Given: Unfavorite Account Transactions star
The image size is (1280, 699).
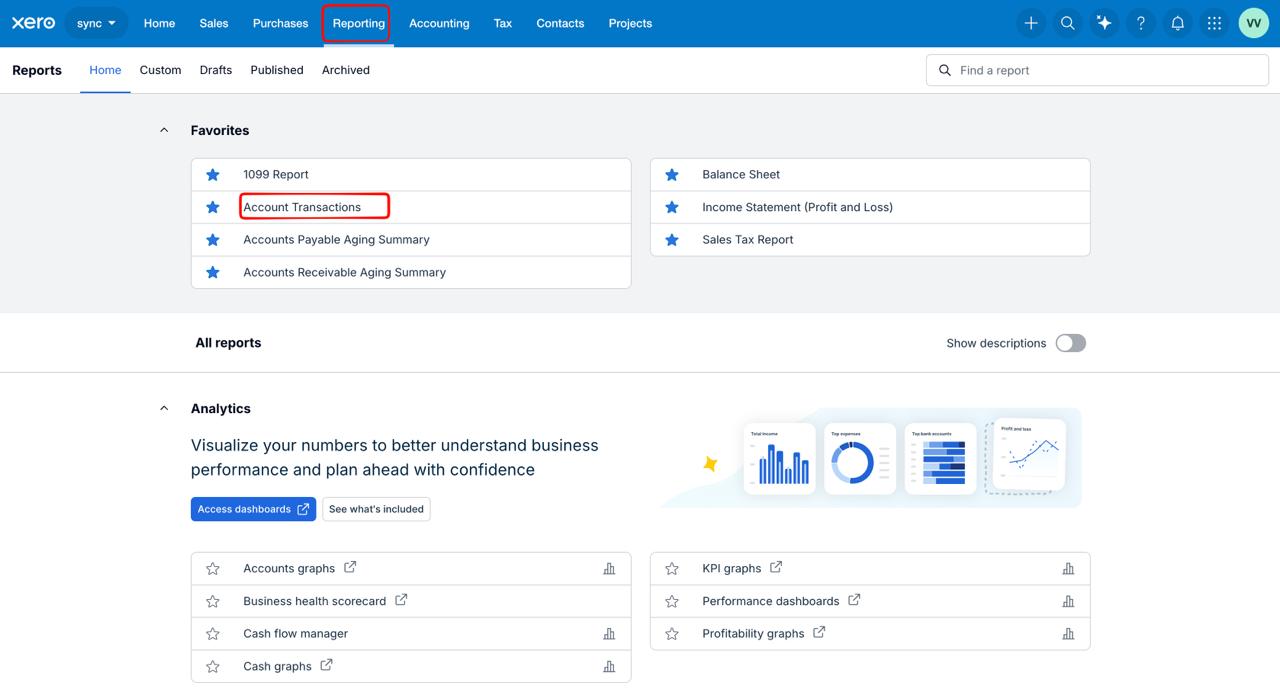Looking at the screenshot, I should [213, 207].
